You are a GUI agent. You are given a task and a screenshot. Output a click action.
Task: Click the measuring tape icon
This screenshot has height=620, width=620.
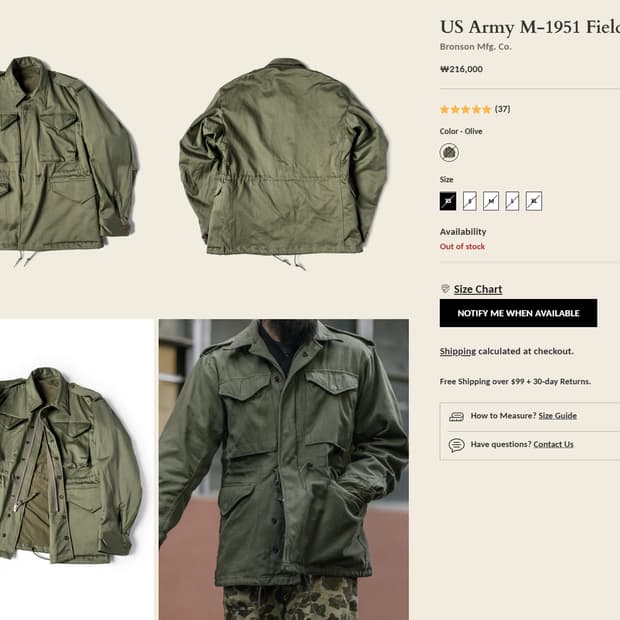(x=456, y=416)
